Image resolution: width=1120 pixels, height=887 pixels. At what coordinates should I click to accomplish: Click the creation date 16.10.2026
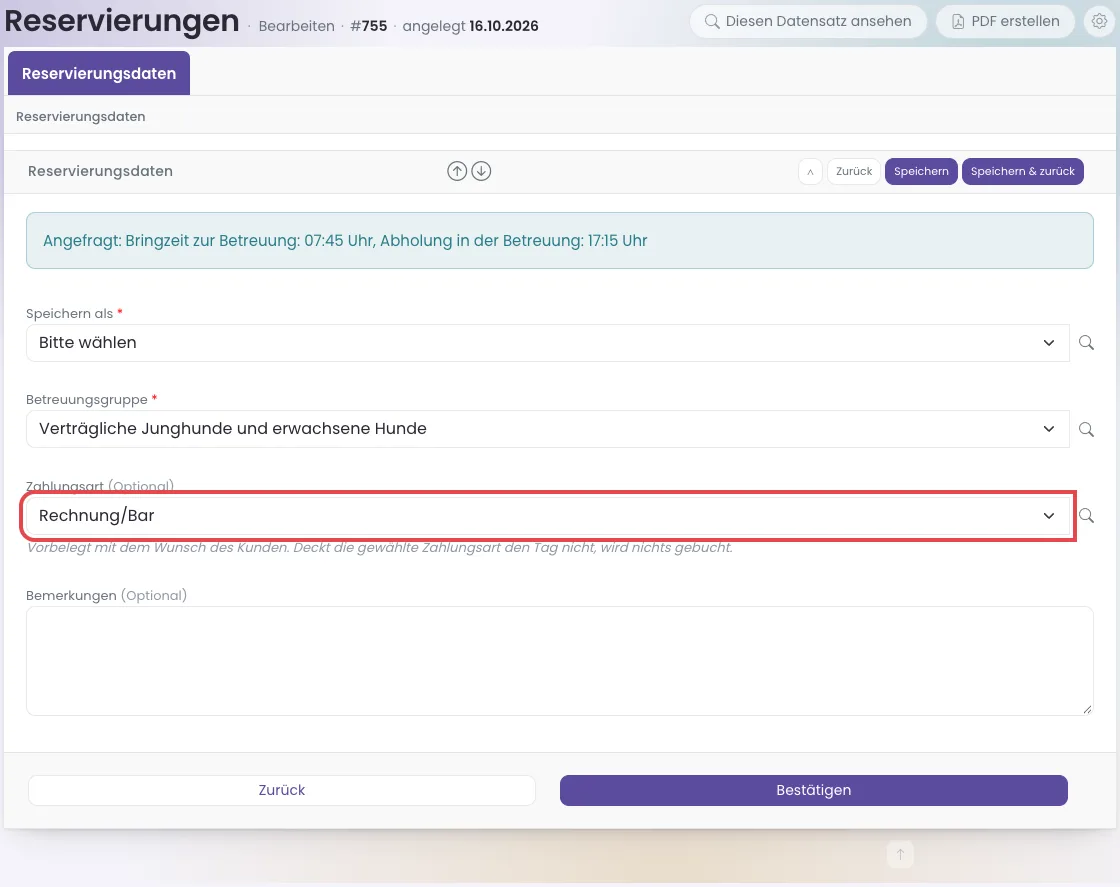(504, 26)
